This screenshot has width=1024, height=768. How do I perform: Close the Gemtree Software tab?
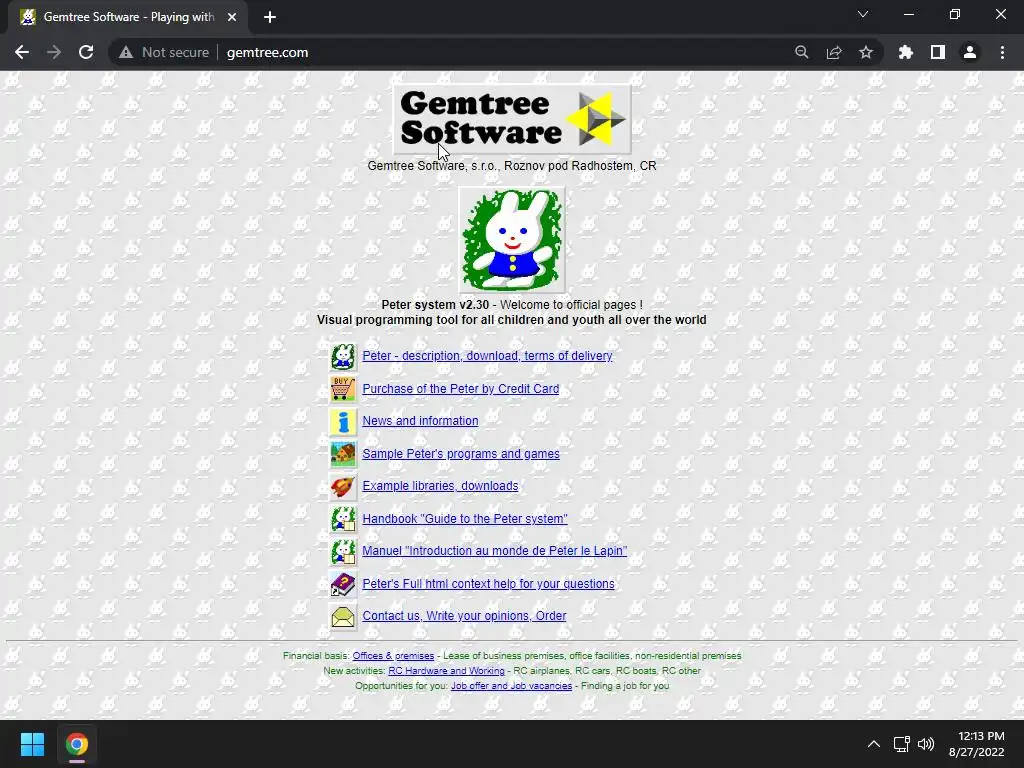coord(232,17)
